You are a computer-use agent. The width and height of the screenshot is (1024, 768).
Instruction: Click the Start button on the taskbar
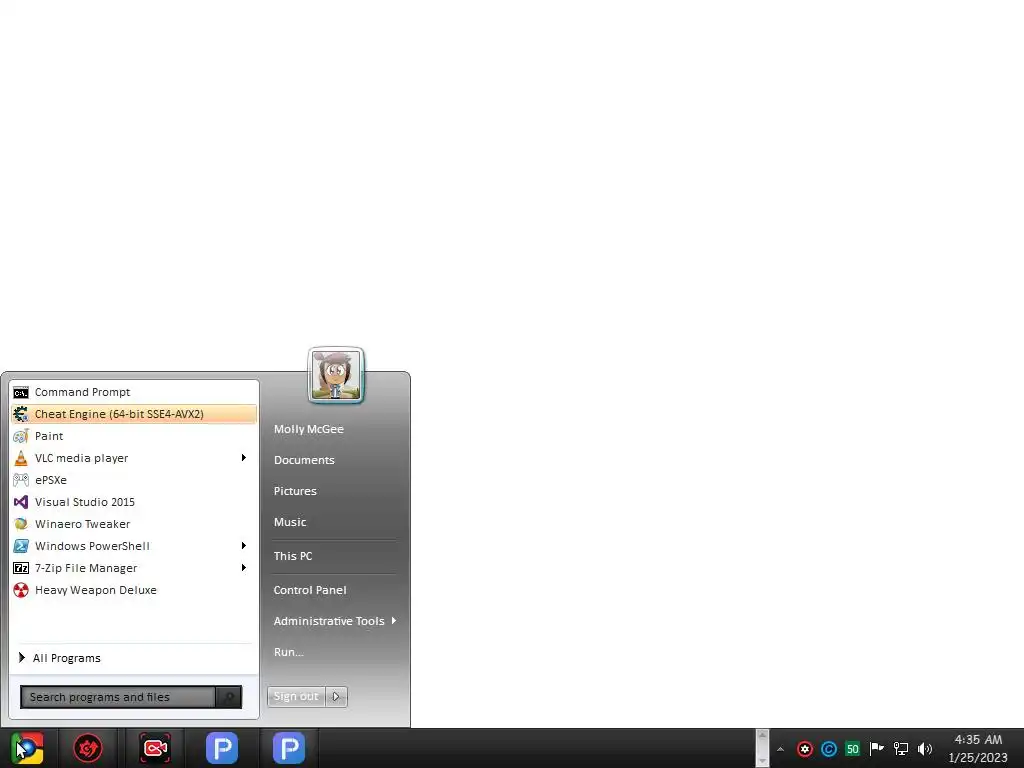click(x=27, y=748)
